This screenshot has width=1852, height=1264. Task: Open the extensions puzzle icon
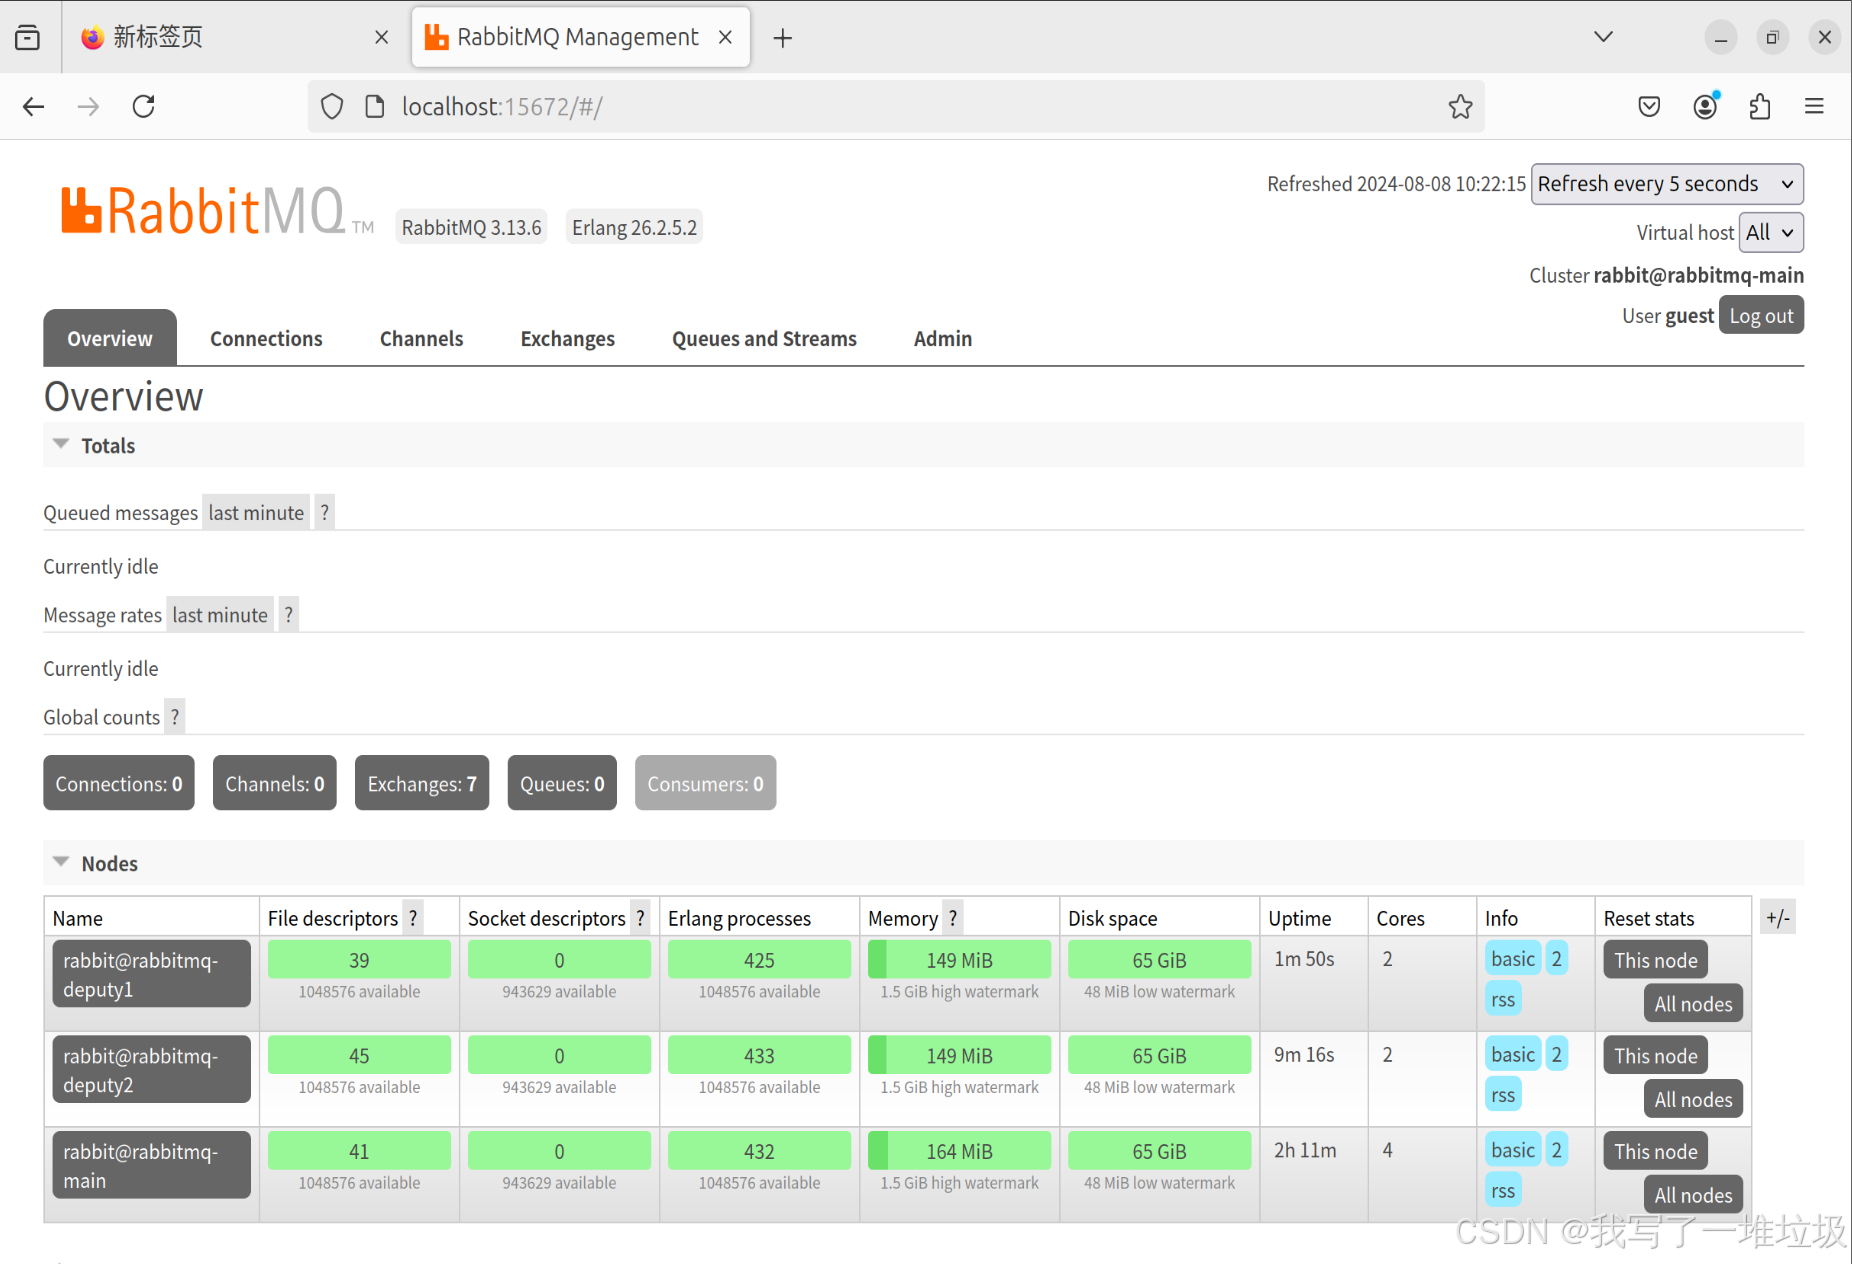pyautogui.click(x=1760, y=107)
